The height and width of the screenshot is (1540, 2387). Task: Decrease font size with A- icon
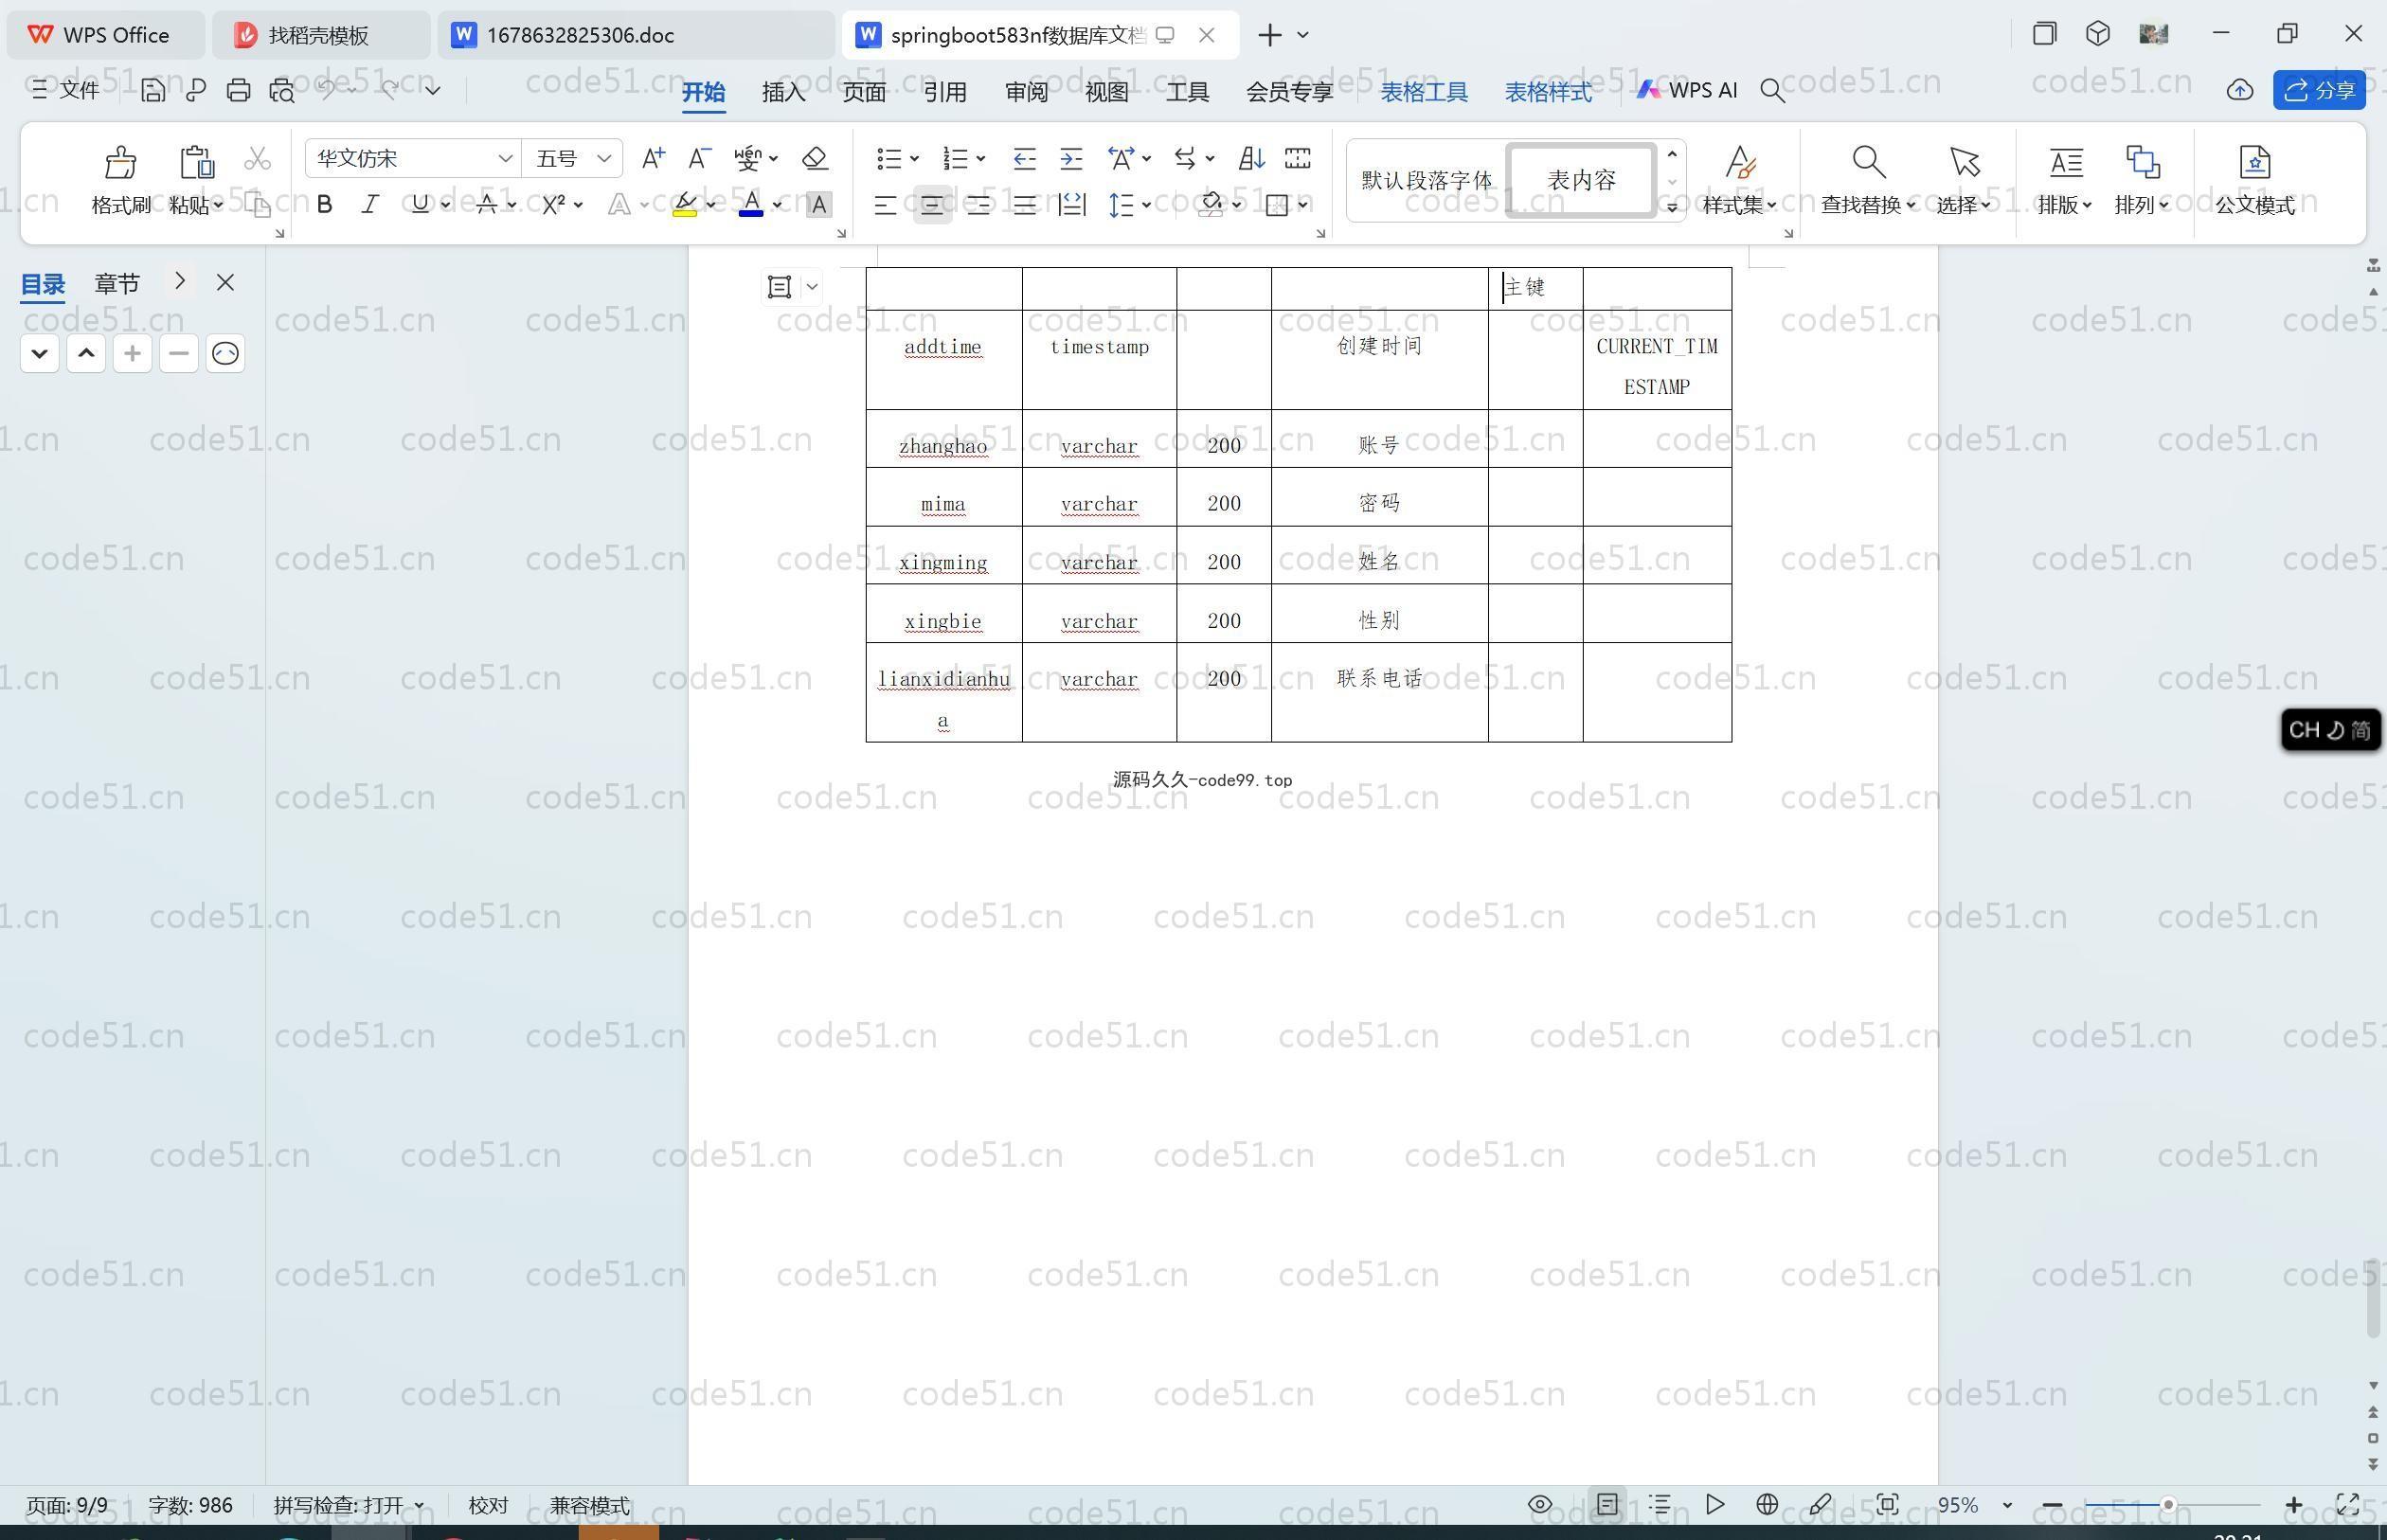[699, 158]
